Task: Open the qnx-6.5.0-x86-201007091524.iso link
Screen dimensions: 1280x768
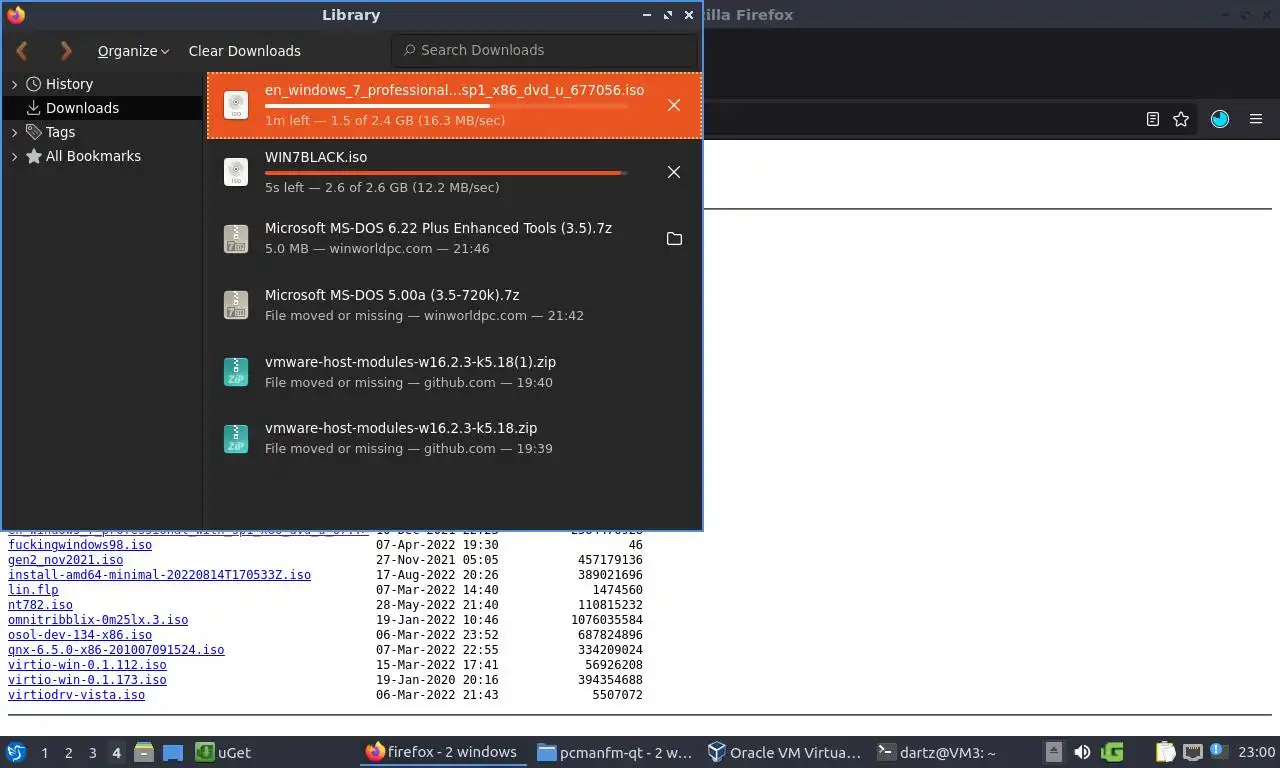Action: coord(116,650)
